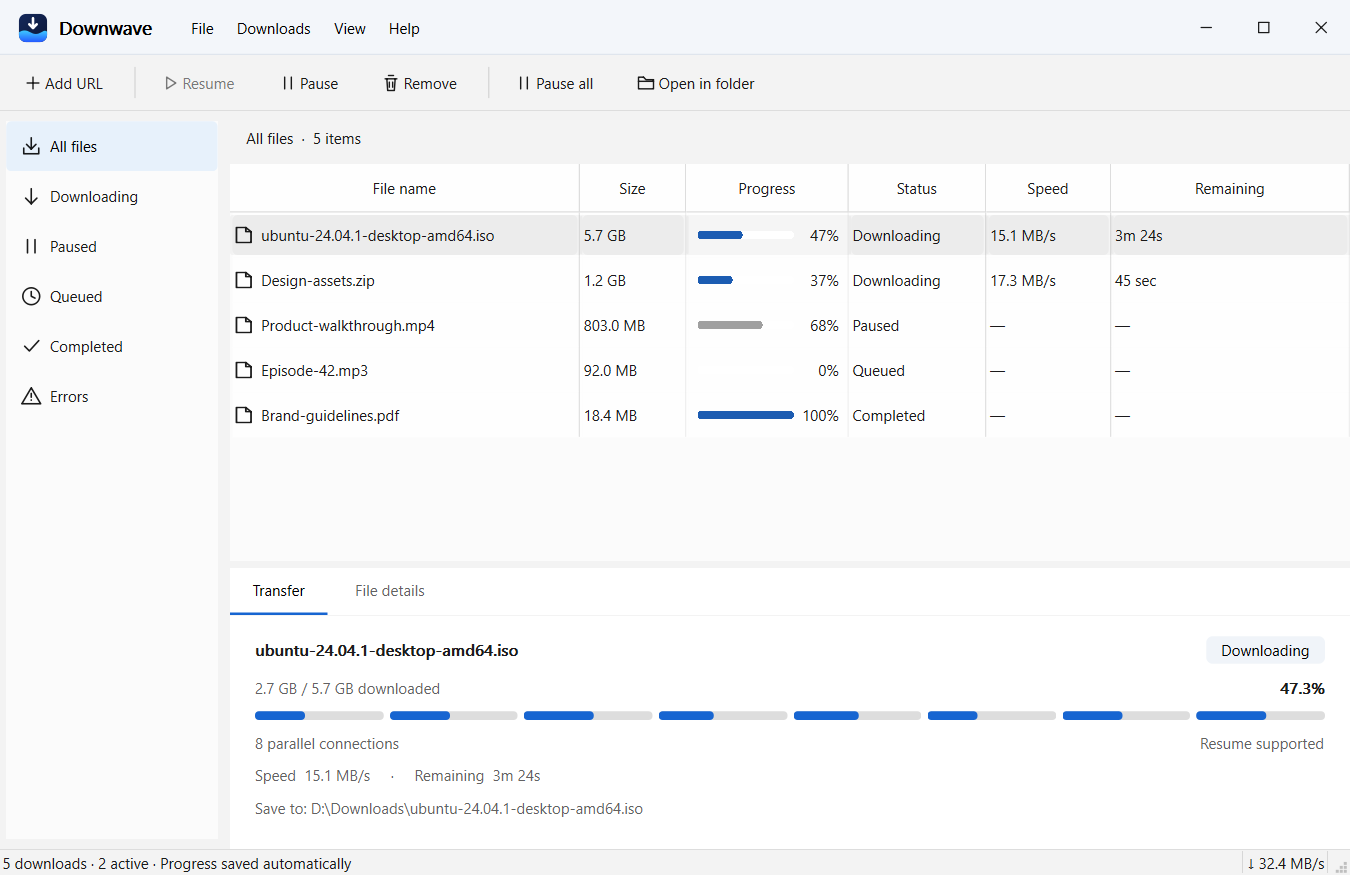This screenshot has height=875, width=1350.
Task: Sort by the Speed column header
Action: pyautogui.click(x=1048, y=189)
